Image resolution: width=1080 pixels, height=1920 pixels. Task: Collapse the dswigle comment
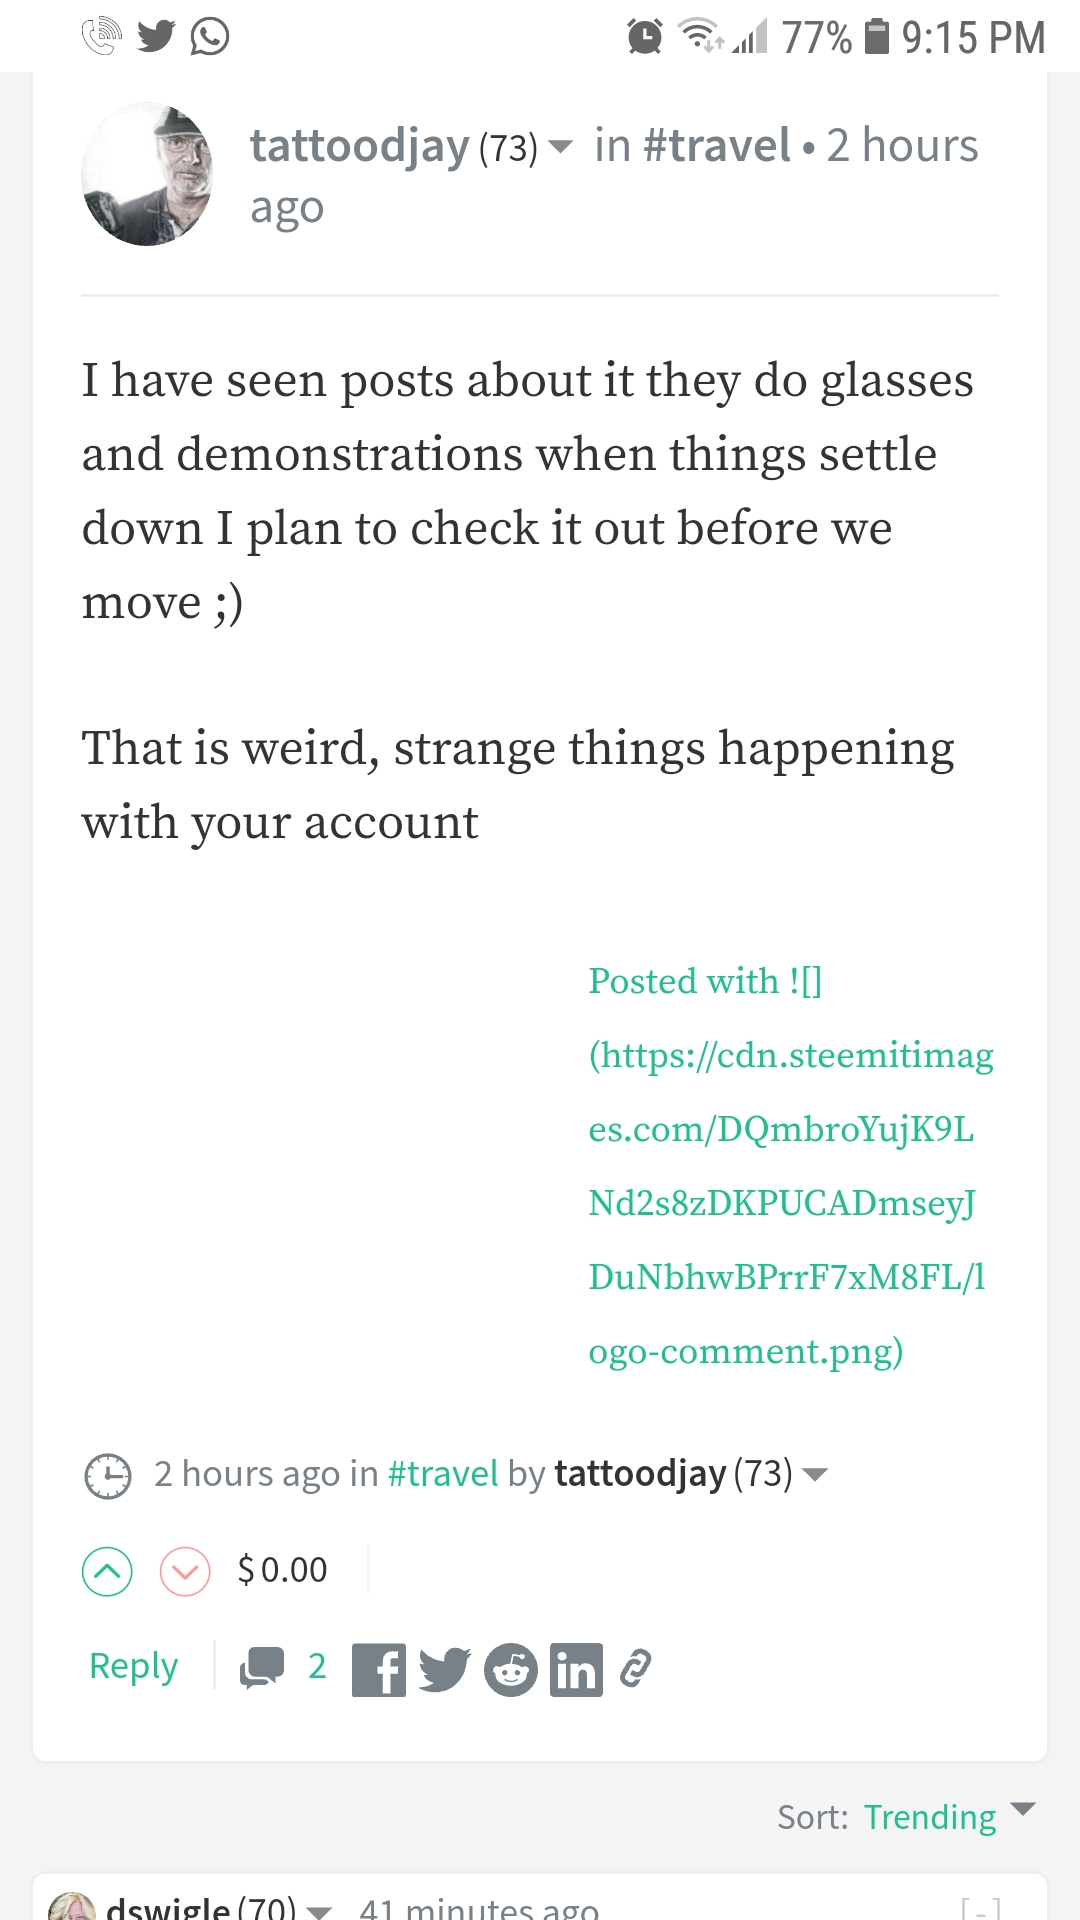(981, 1908)
